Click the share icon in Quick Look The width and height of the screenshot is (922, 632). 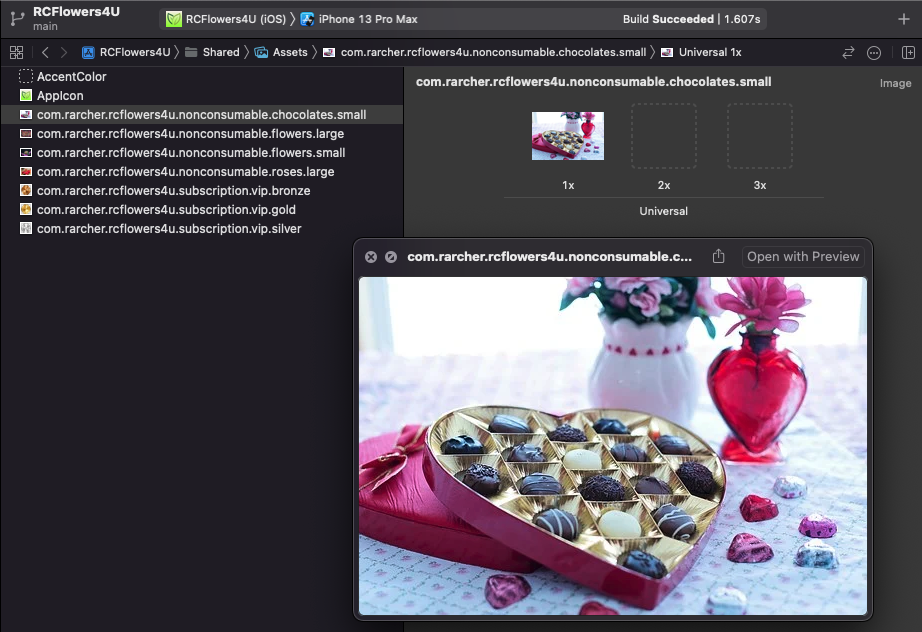[x=719, y=256]
